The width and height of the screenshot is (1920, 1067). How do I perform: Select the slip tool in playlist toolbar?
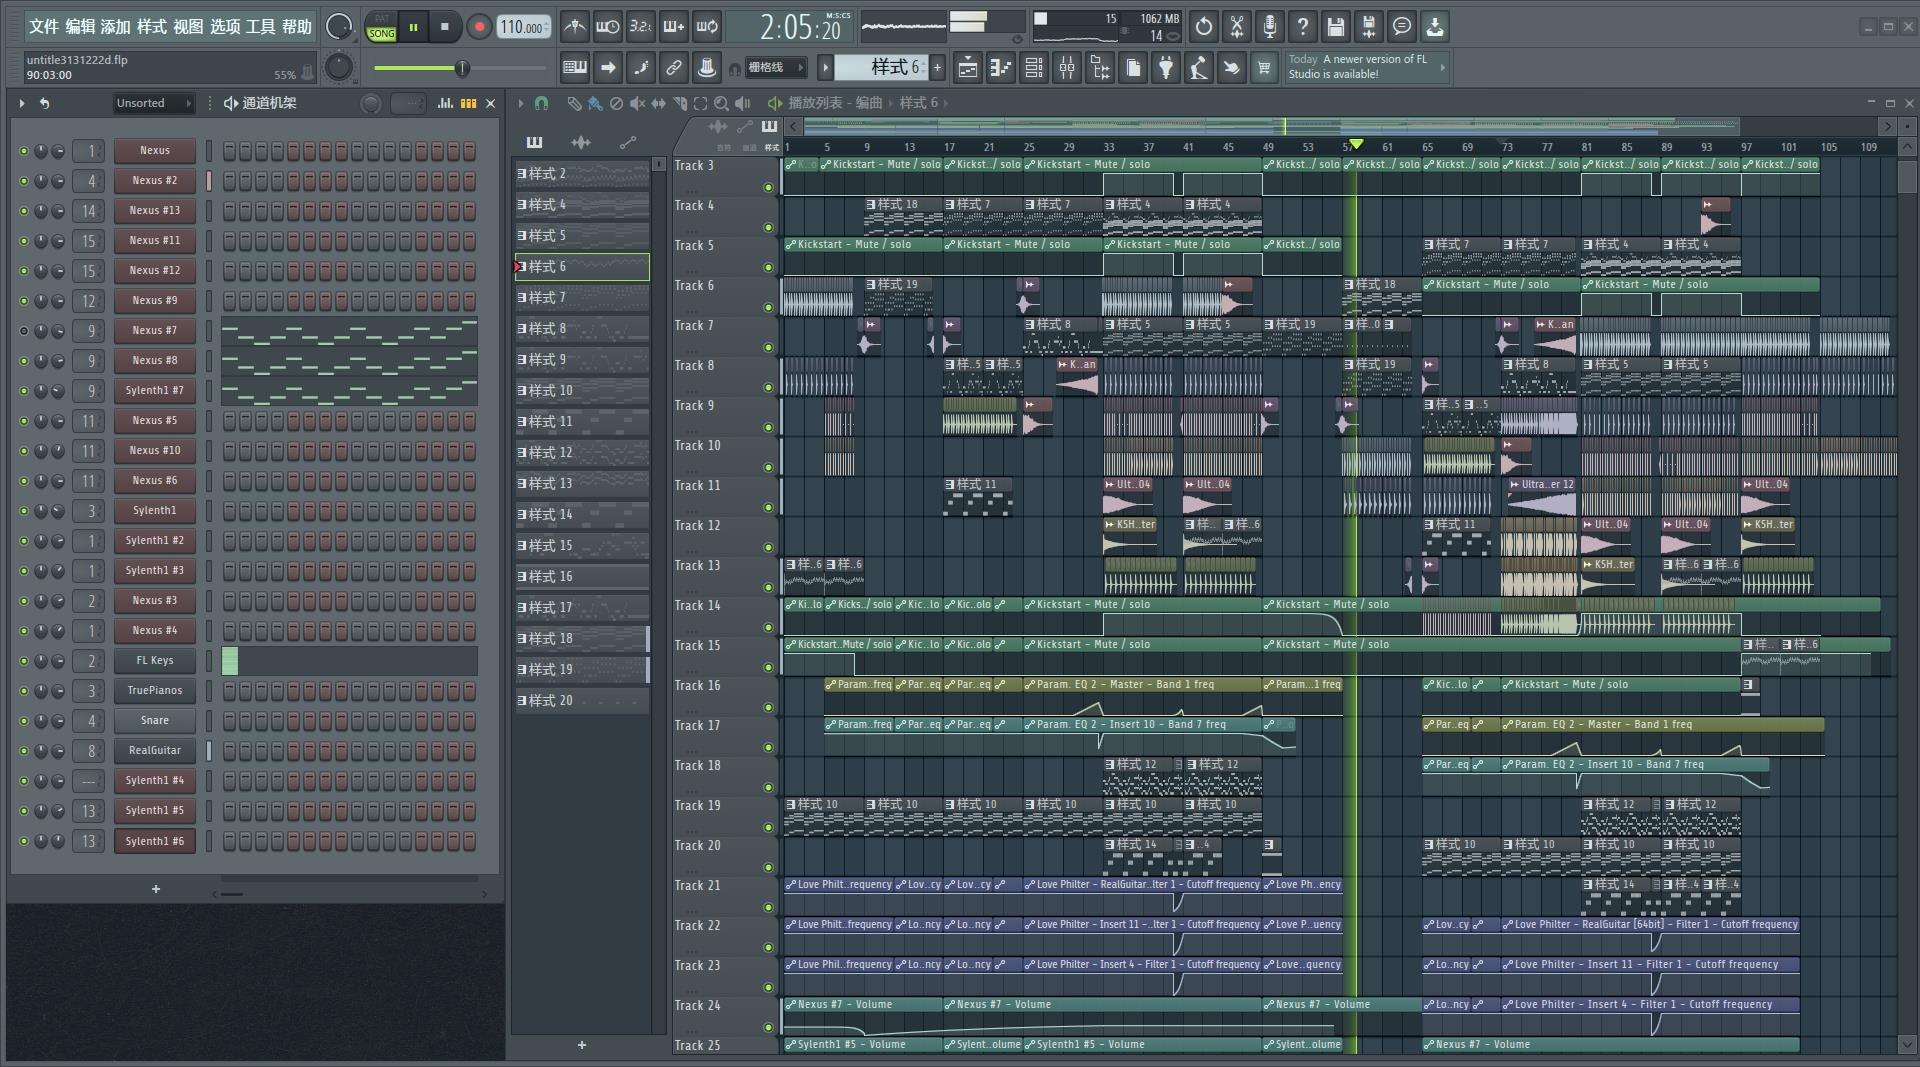click(658, 103)
